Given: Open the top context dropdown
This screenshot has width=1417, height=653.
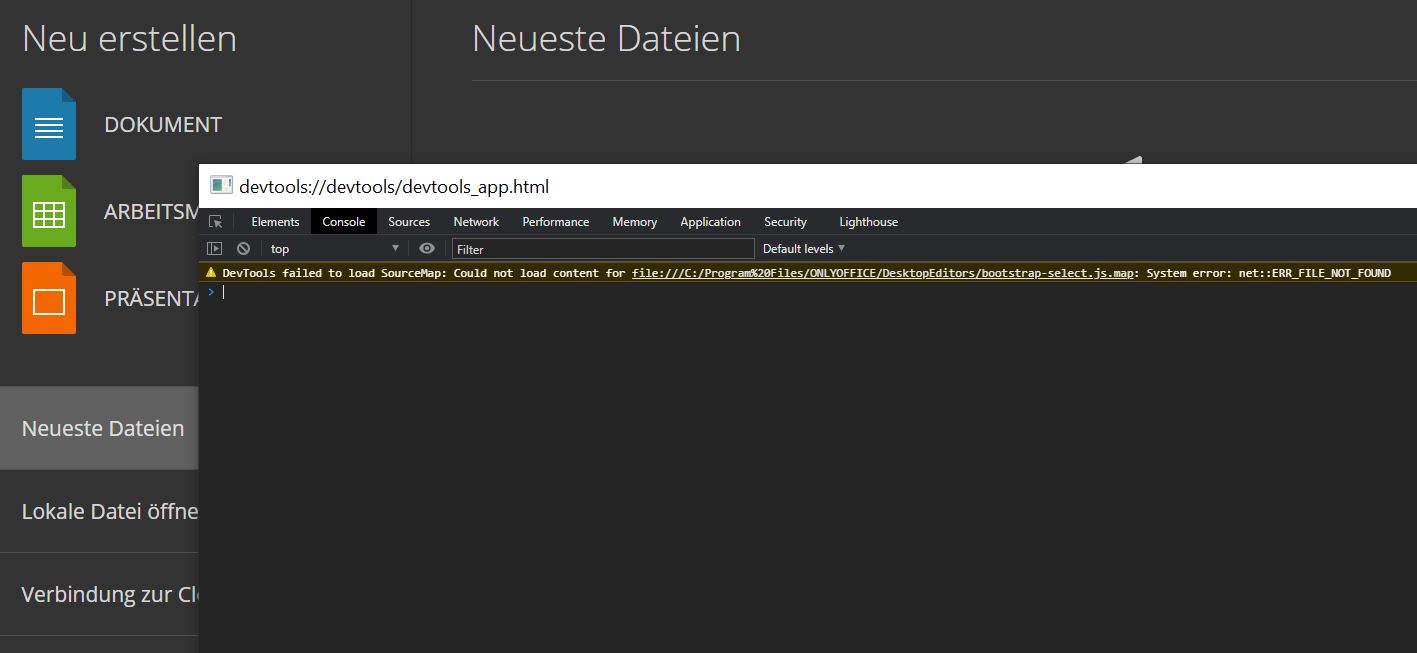Looking at the screenshot, I should (335, 248).
